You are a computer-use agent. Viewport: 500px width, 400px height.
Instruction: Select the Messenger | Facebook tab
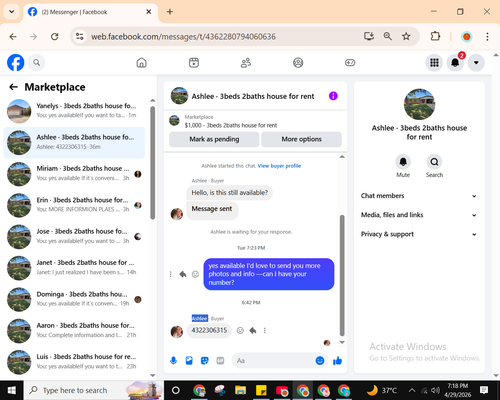tap(90, 12)
